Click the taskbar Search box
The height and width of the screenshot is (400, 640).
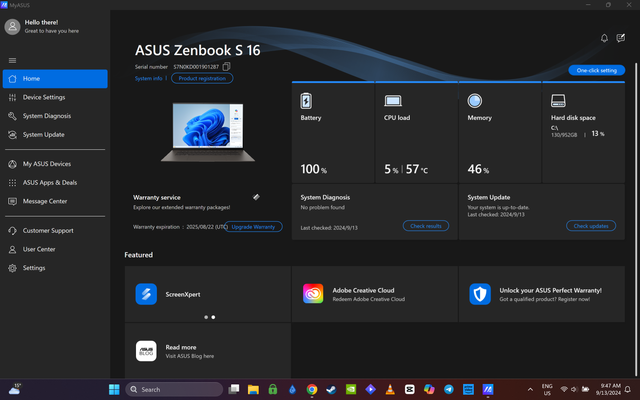(174, 389)
